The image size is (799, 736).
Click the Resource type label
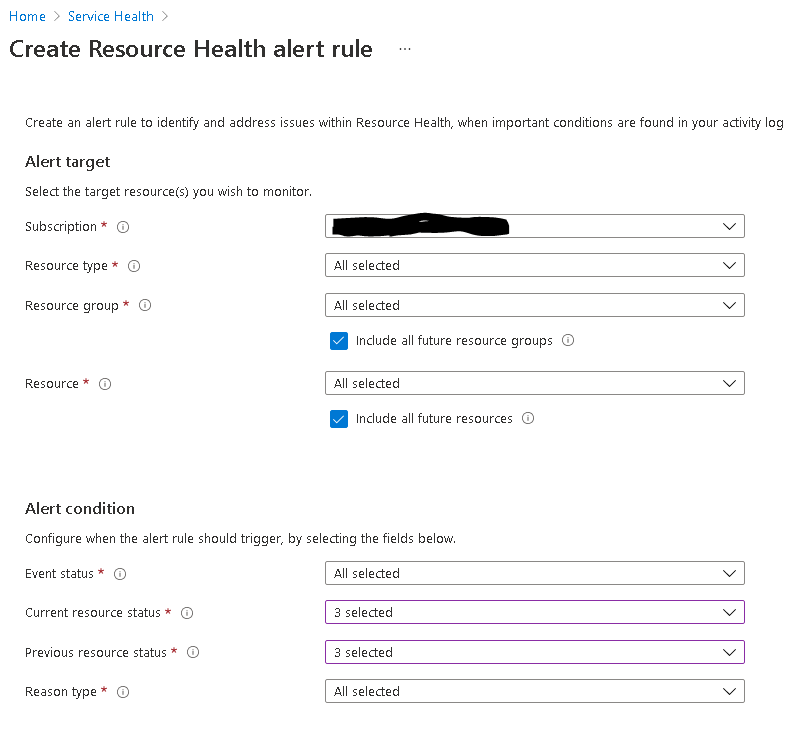tap(66, 266)
